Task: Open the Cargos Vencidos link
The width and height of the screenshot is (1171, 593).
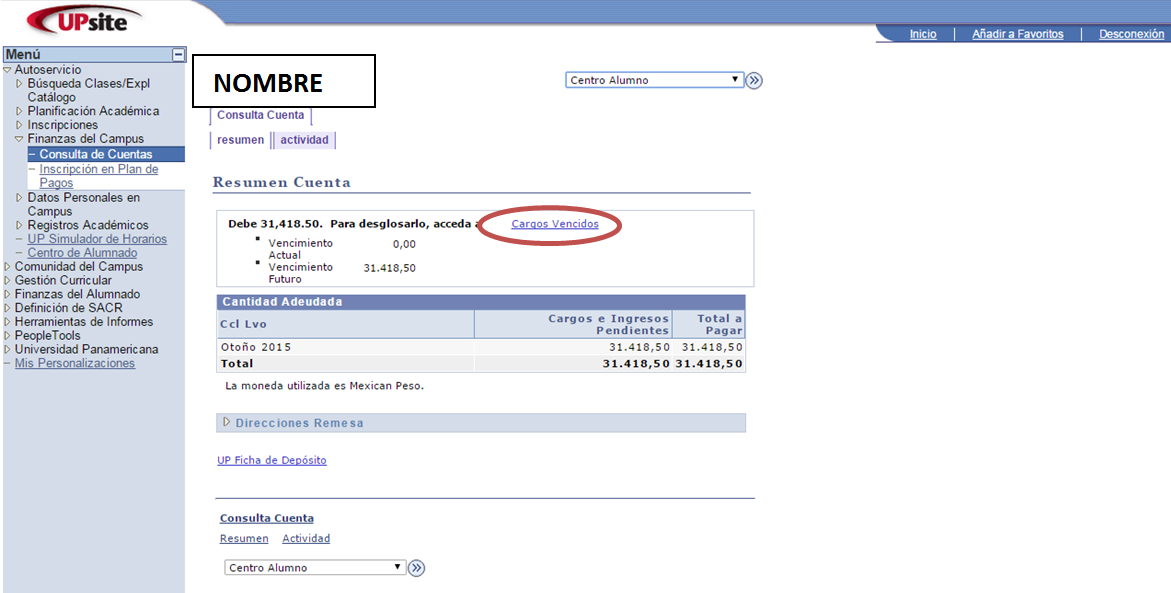Action: point(555,224)
